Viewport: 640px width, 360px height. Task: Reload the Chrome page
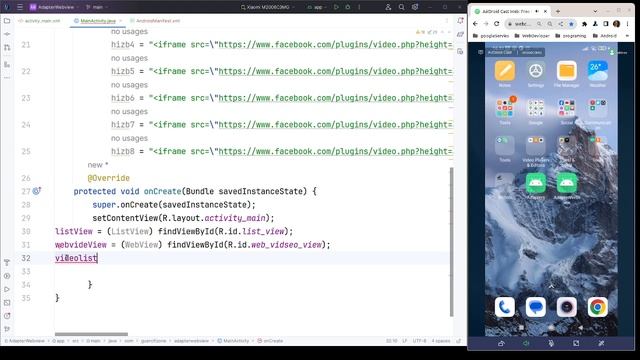(x=497, y=24)
